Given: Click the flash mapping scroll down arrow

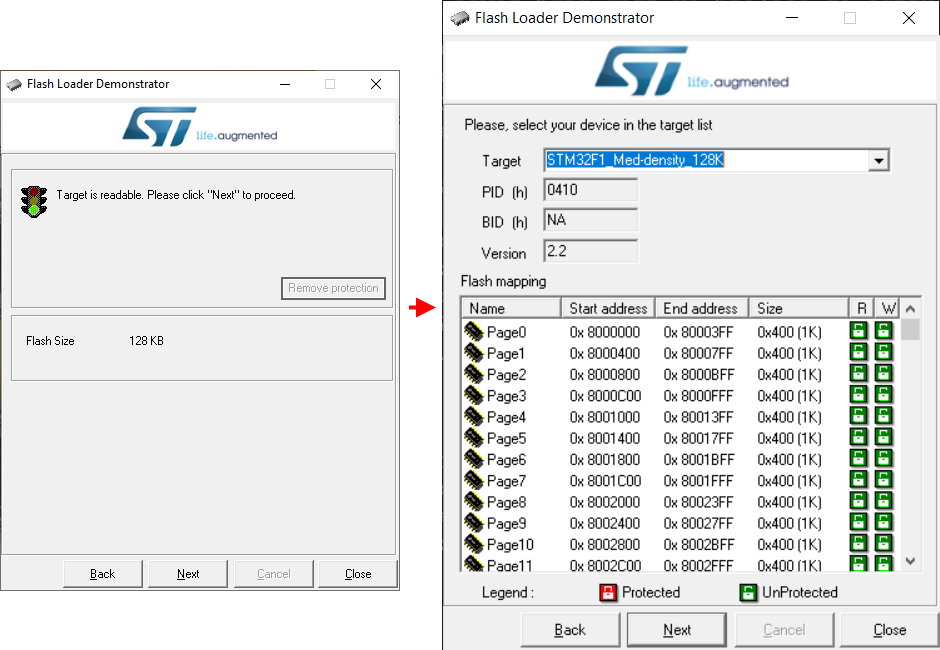Looking at the screenshot, I should (x=910, y=561).
